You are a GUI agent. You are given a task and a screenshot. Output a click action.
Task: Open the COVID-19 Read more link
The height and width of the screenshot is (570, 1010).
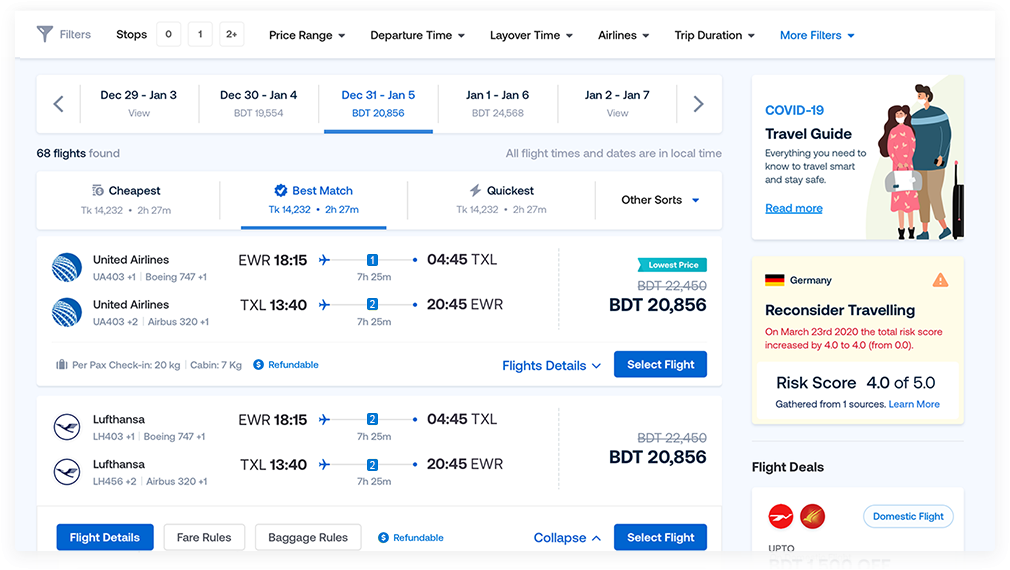click(794, 208)
